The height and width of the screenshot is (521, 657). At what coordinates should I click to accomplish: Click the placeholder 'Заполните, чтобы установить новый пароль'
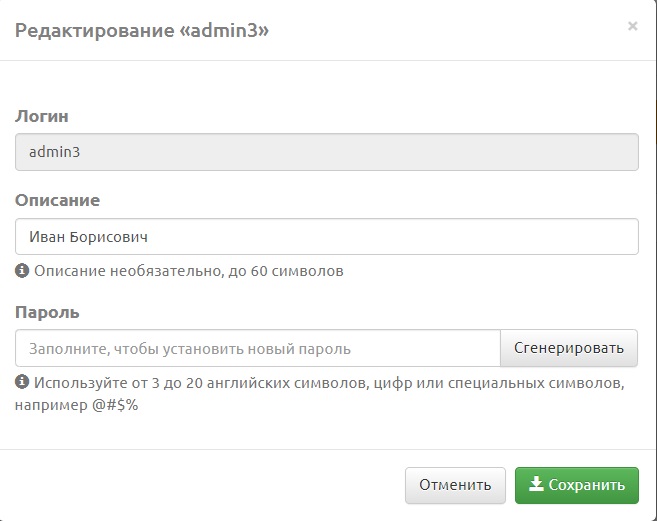pyautogui.click(x=190, y=349)
